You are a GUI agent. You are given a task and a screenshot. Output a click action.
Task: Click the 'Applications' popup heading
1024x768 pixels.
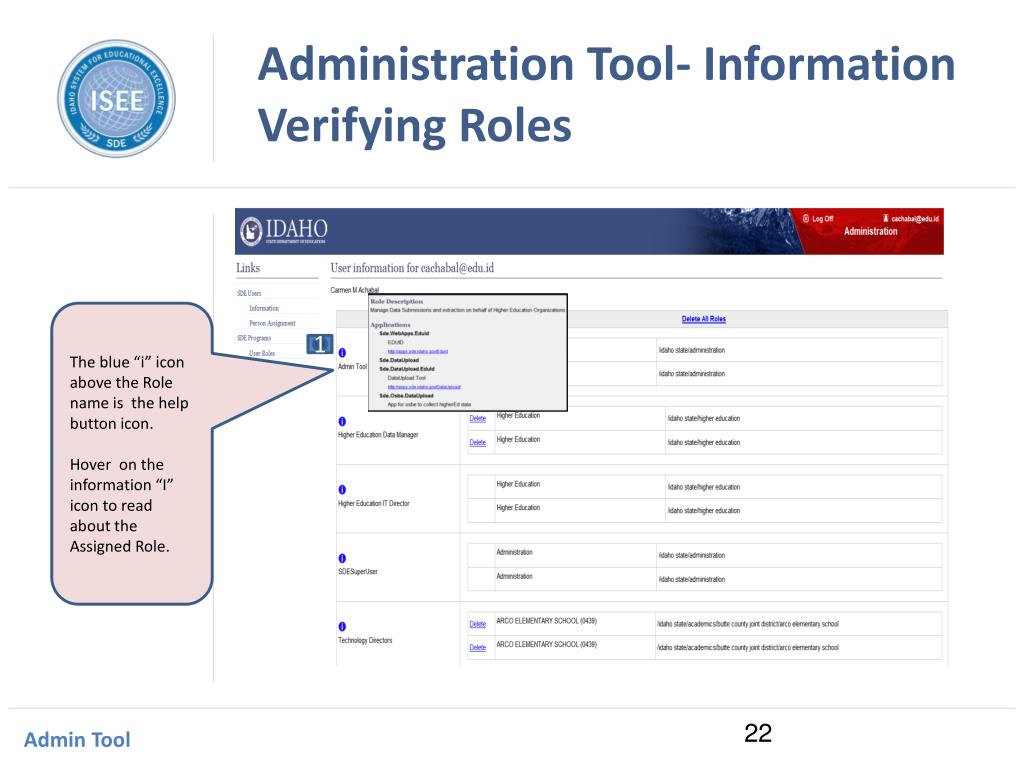(391, 325)
